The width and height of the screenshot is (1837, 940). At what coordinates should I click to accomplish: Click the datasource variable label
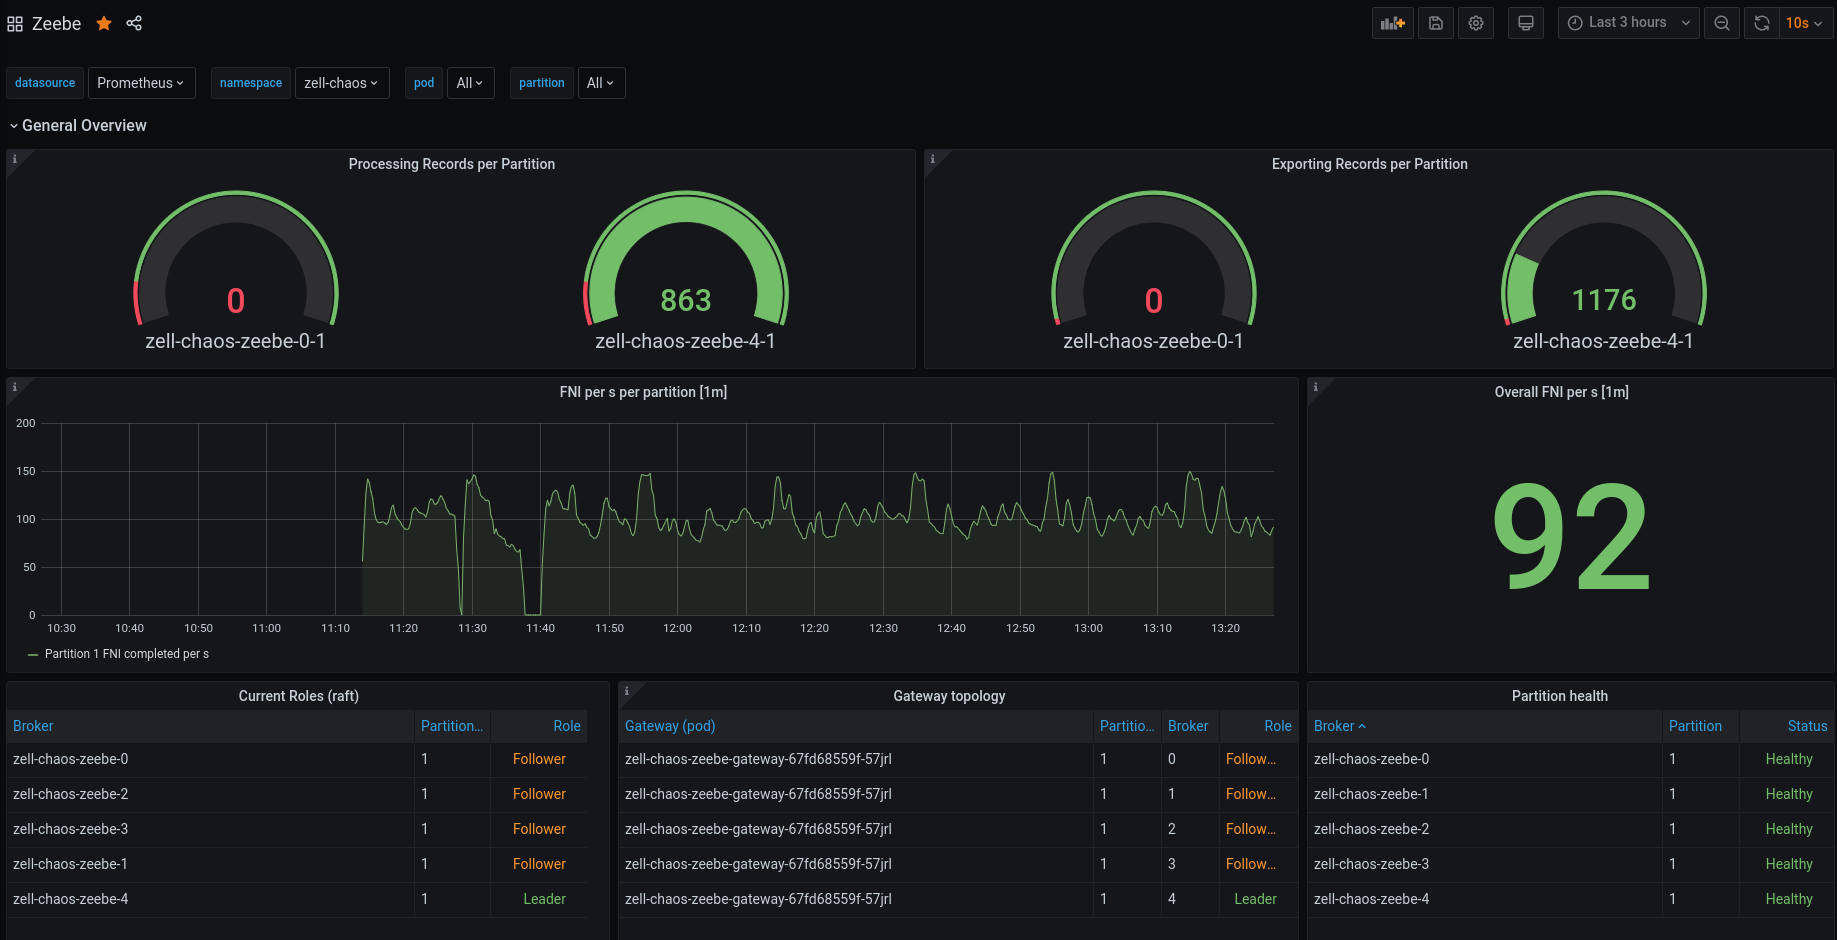45,83
